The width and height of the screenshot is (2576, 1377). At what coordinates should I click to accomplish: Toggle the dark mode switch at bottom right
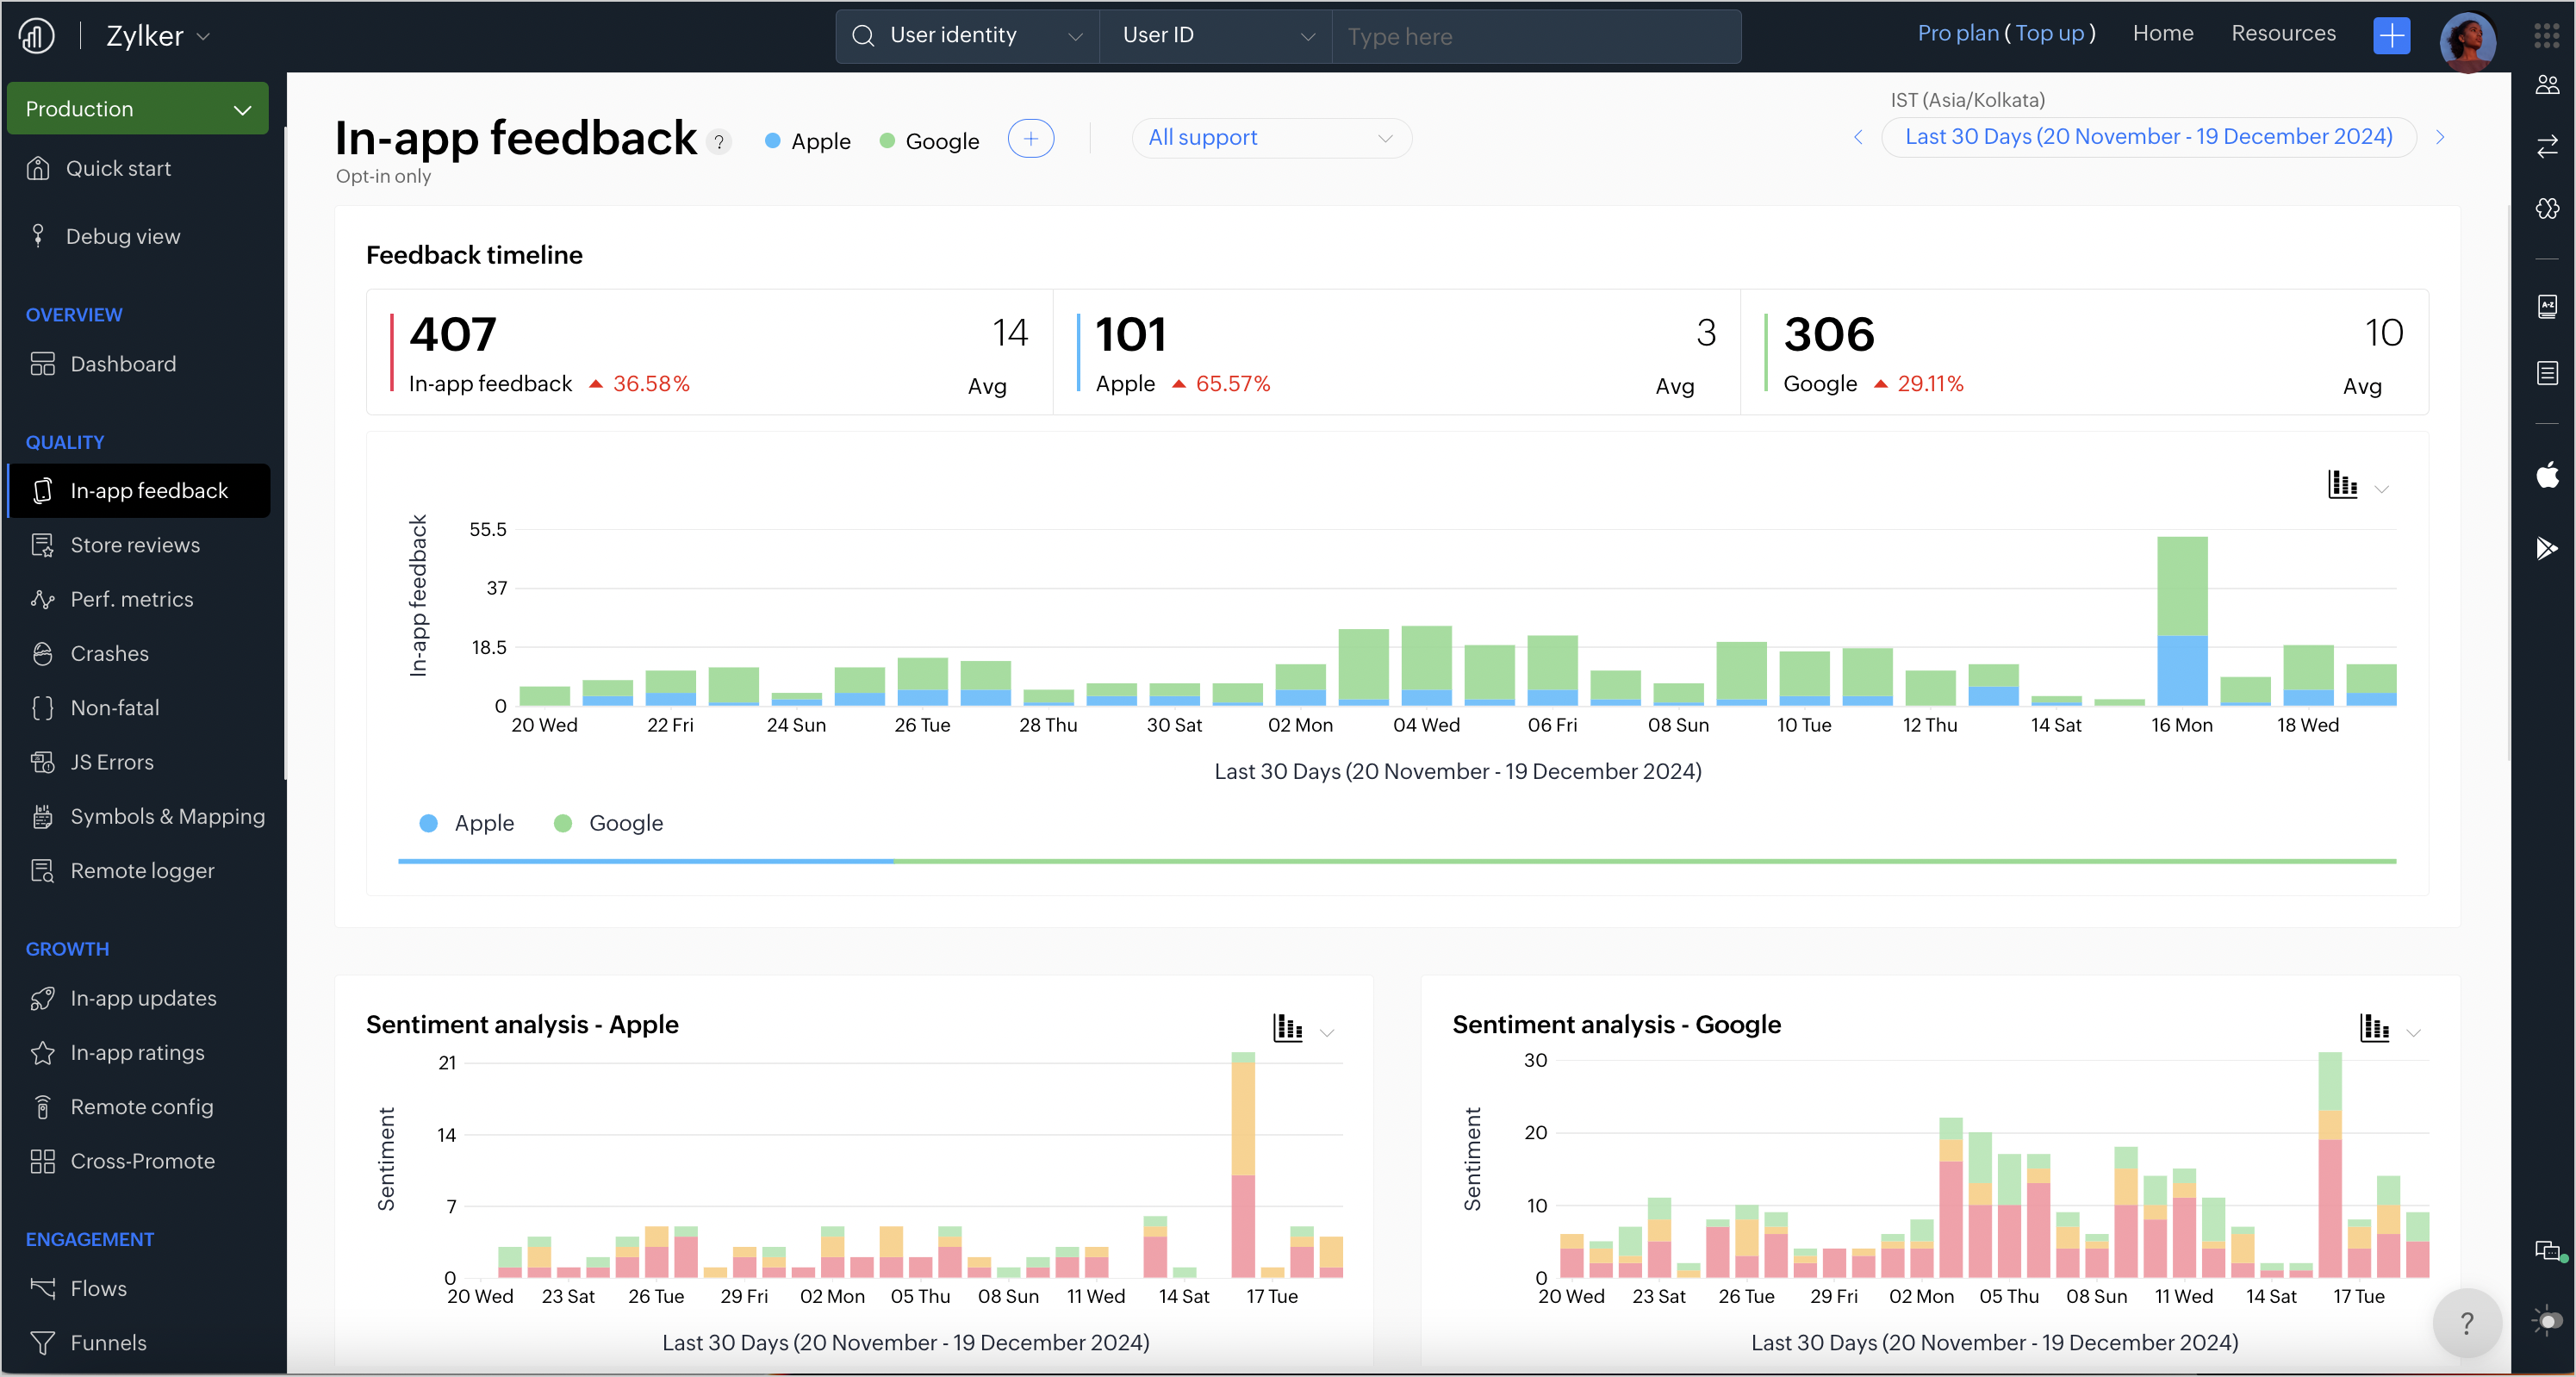coord(2547,1320)
